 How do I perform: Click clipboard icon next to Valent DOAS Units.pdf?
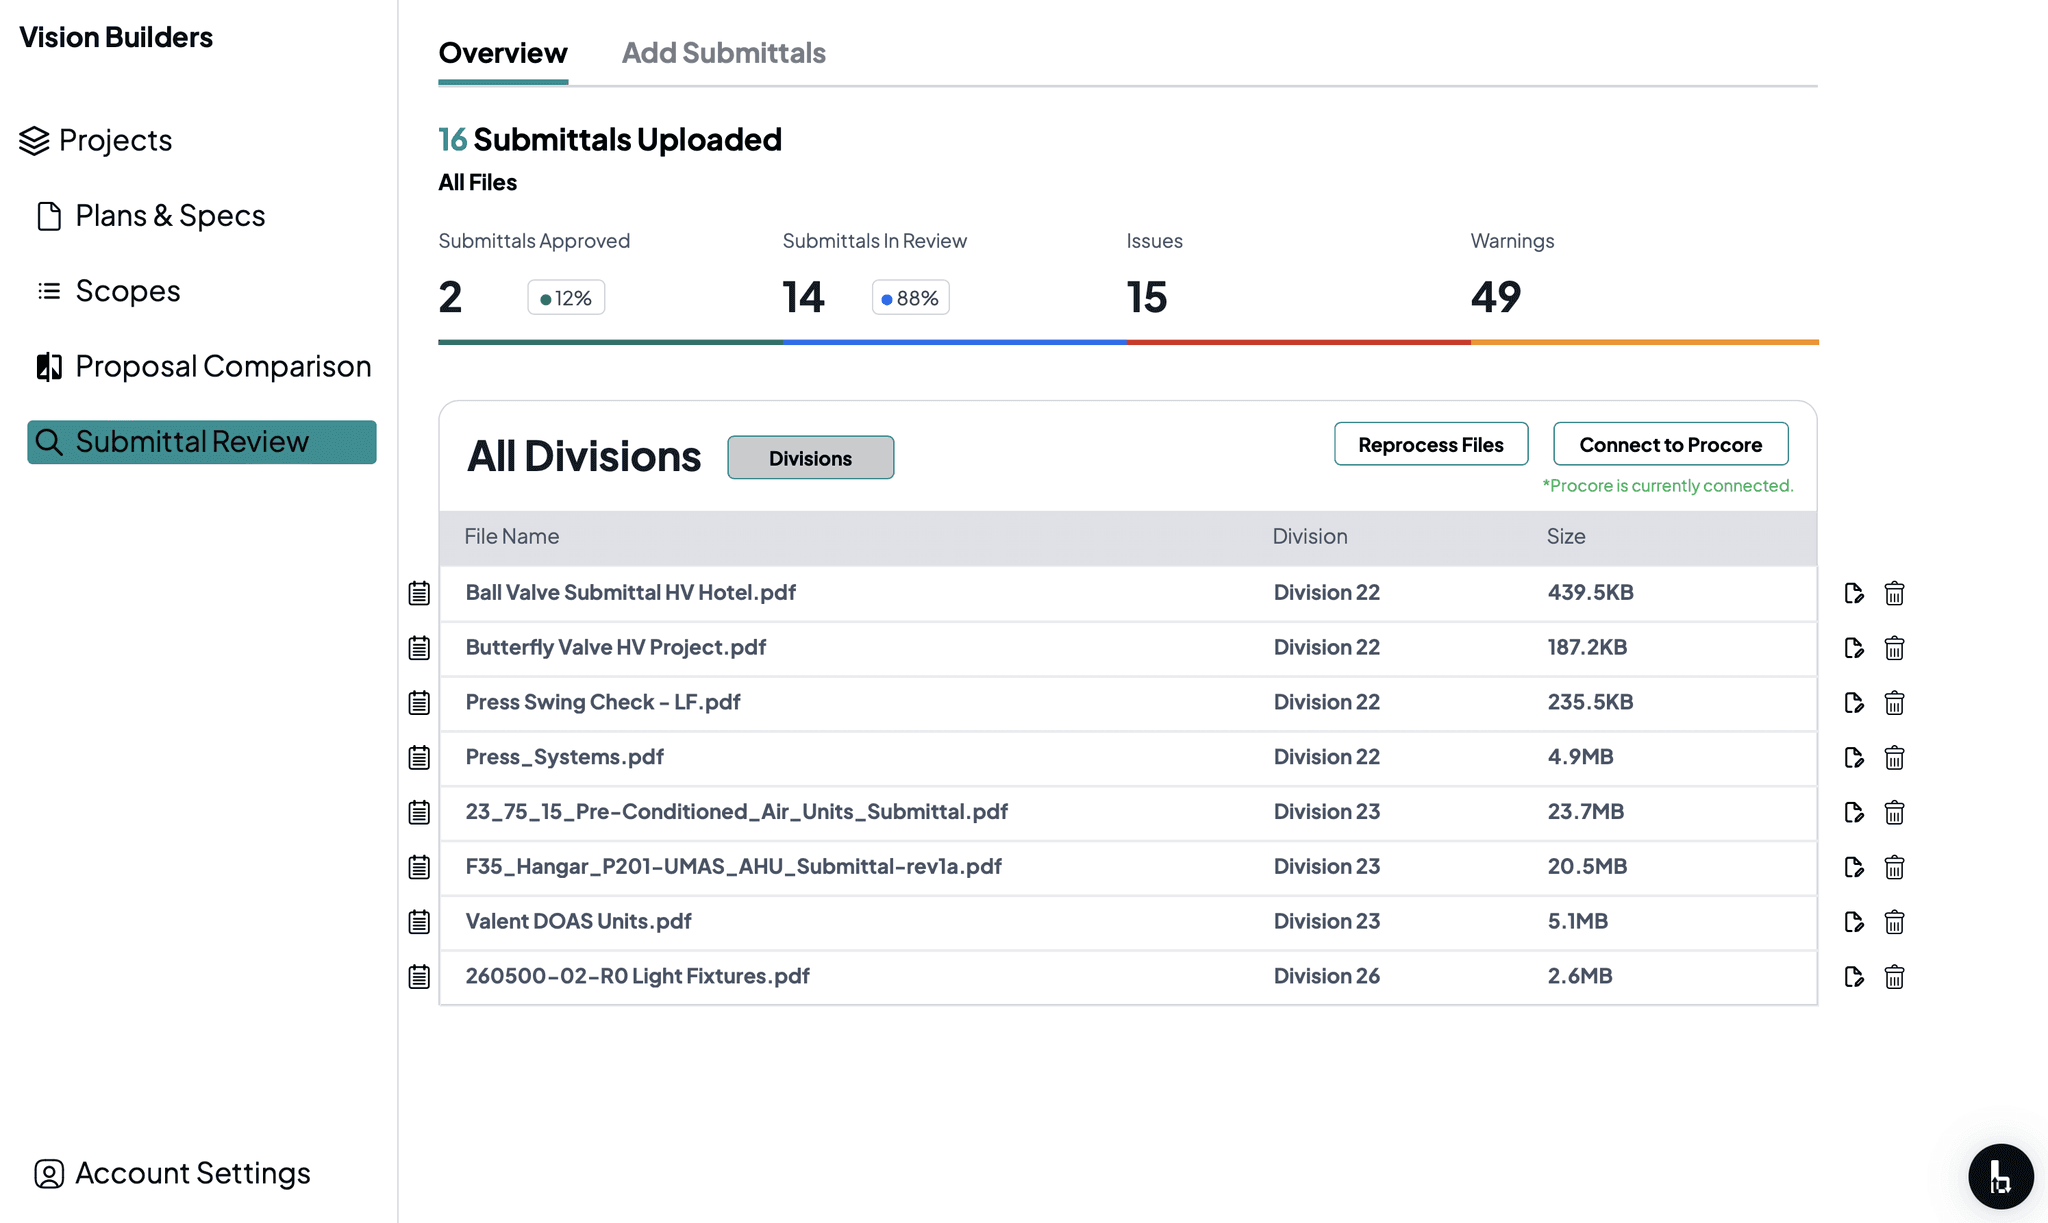tap(418, 922)
